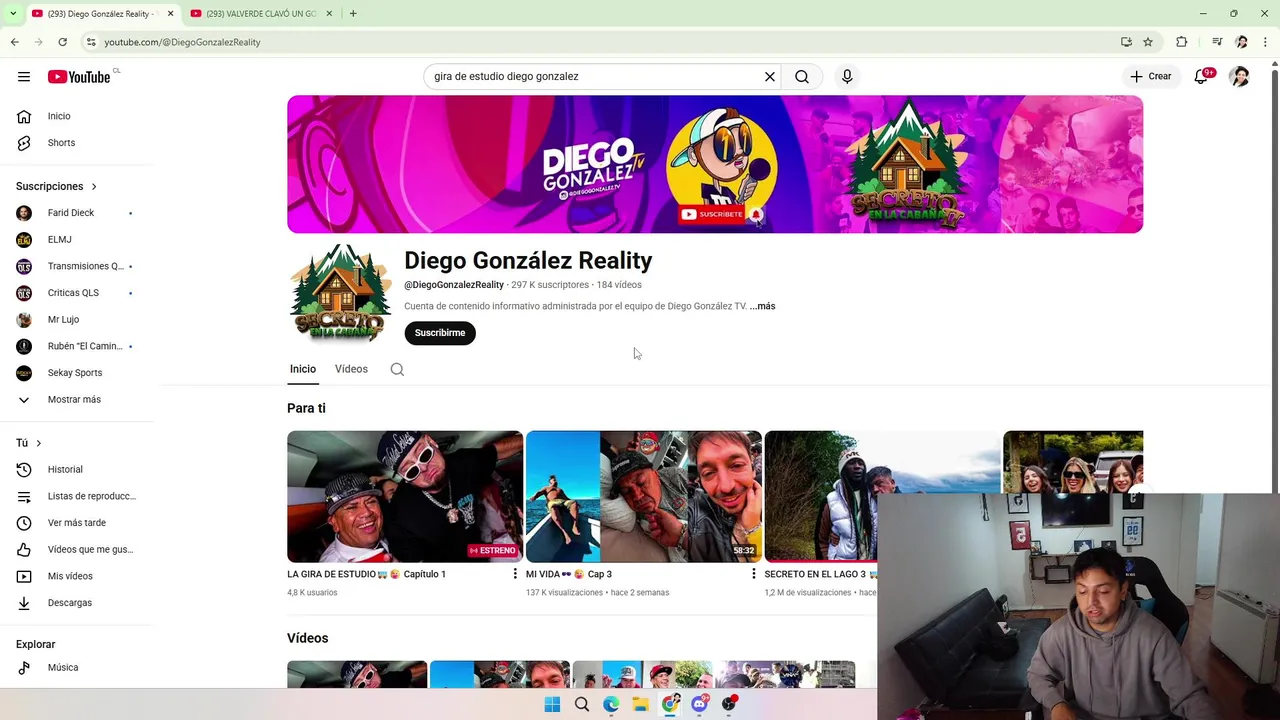Image resolution: width=1280 pixels, height=720 pixels.
Task: Open Chrome extensions puzzle icon
Action: (x=1182, y=42)
